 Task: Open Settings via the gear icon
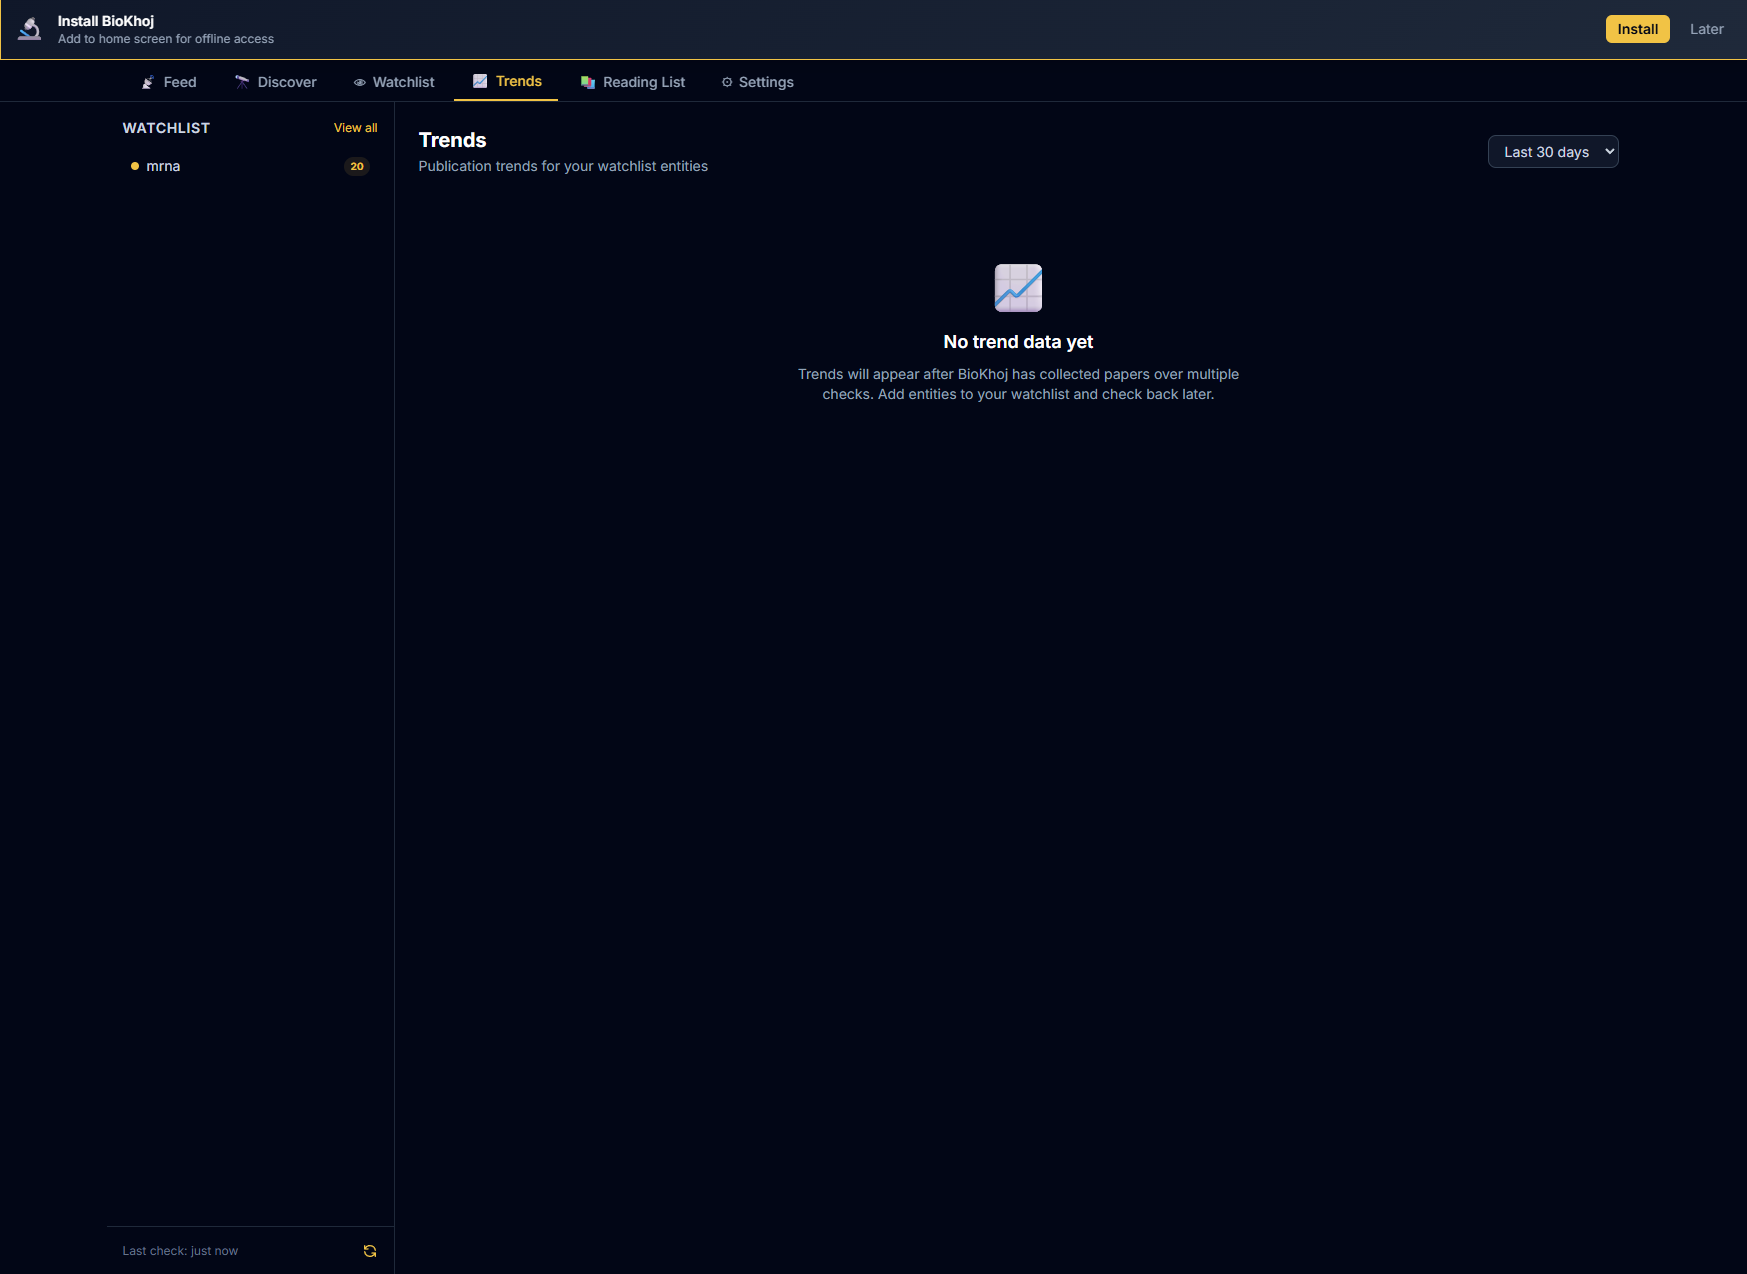click(x=726, y=82)
